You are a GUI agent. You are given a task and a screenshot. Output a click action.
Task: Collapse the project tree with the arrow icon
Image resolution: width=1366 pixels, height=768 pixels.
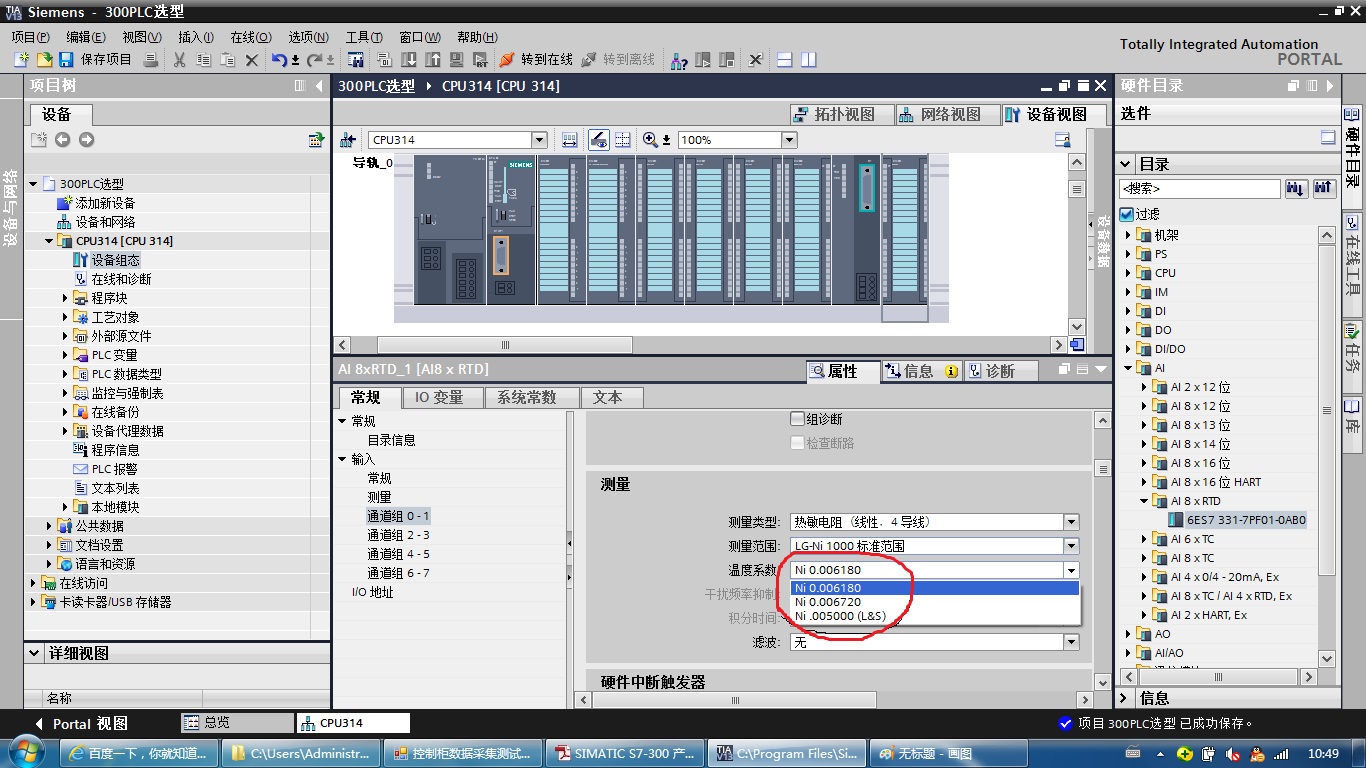tap(320, 86)
